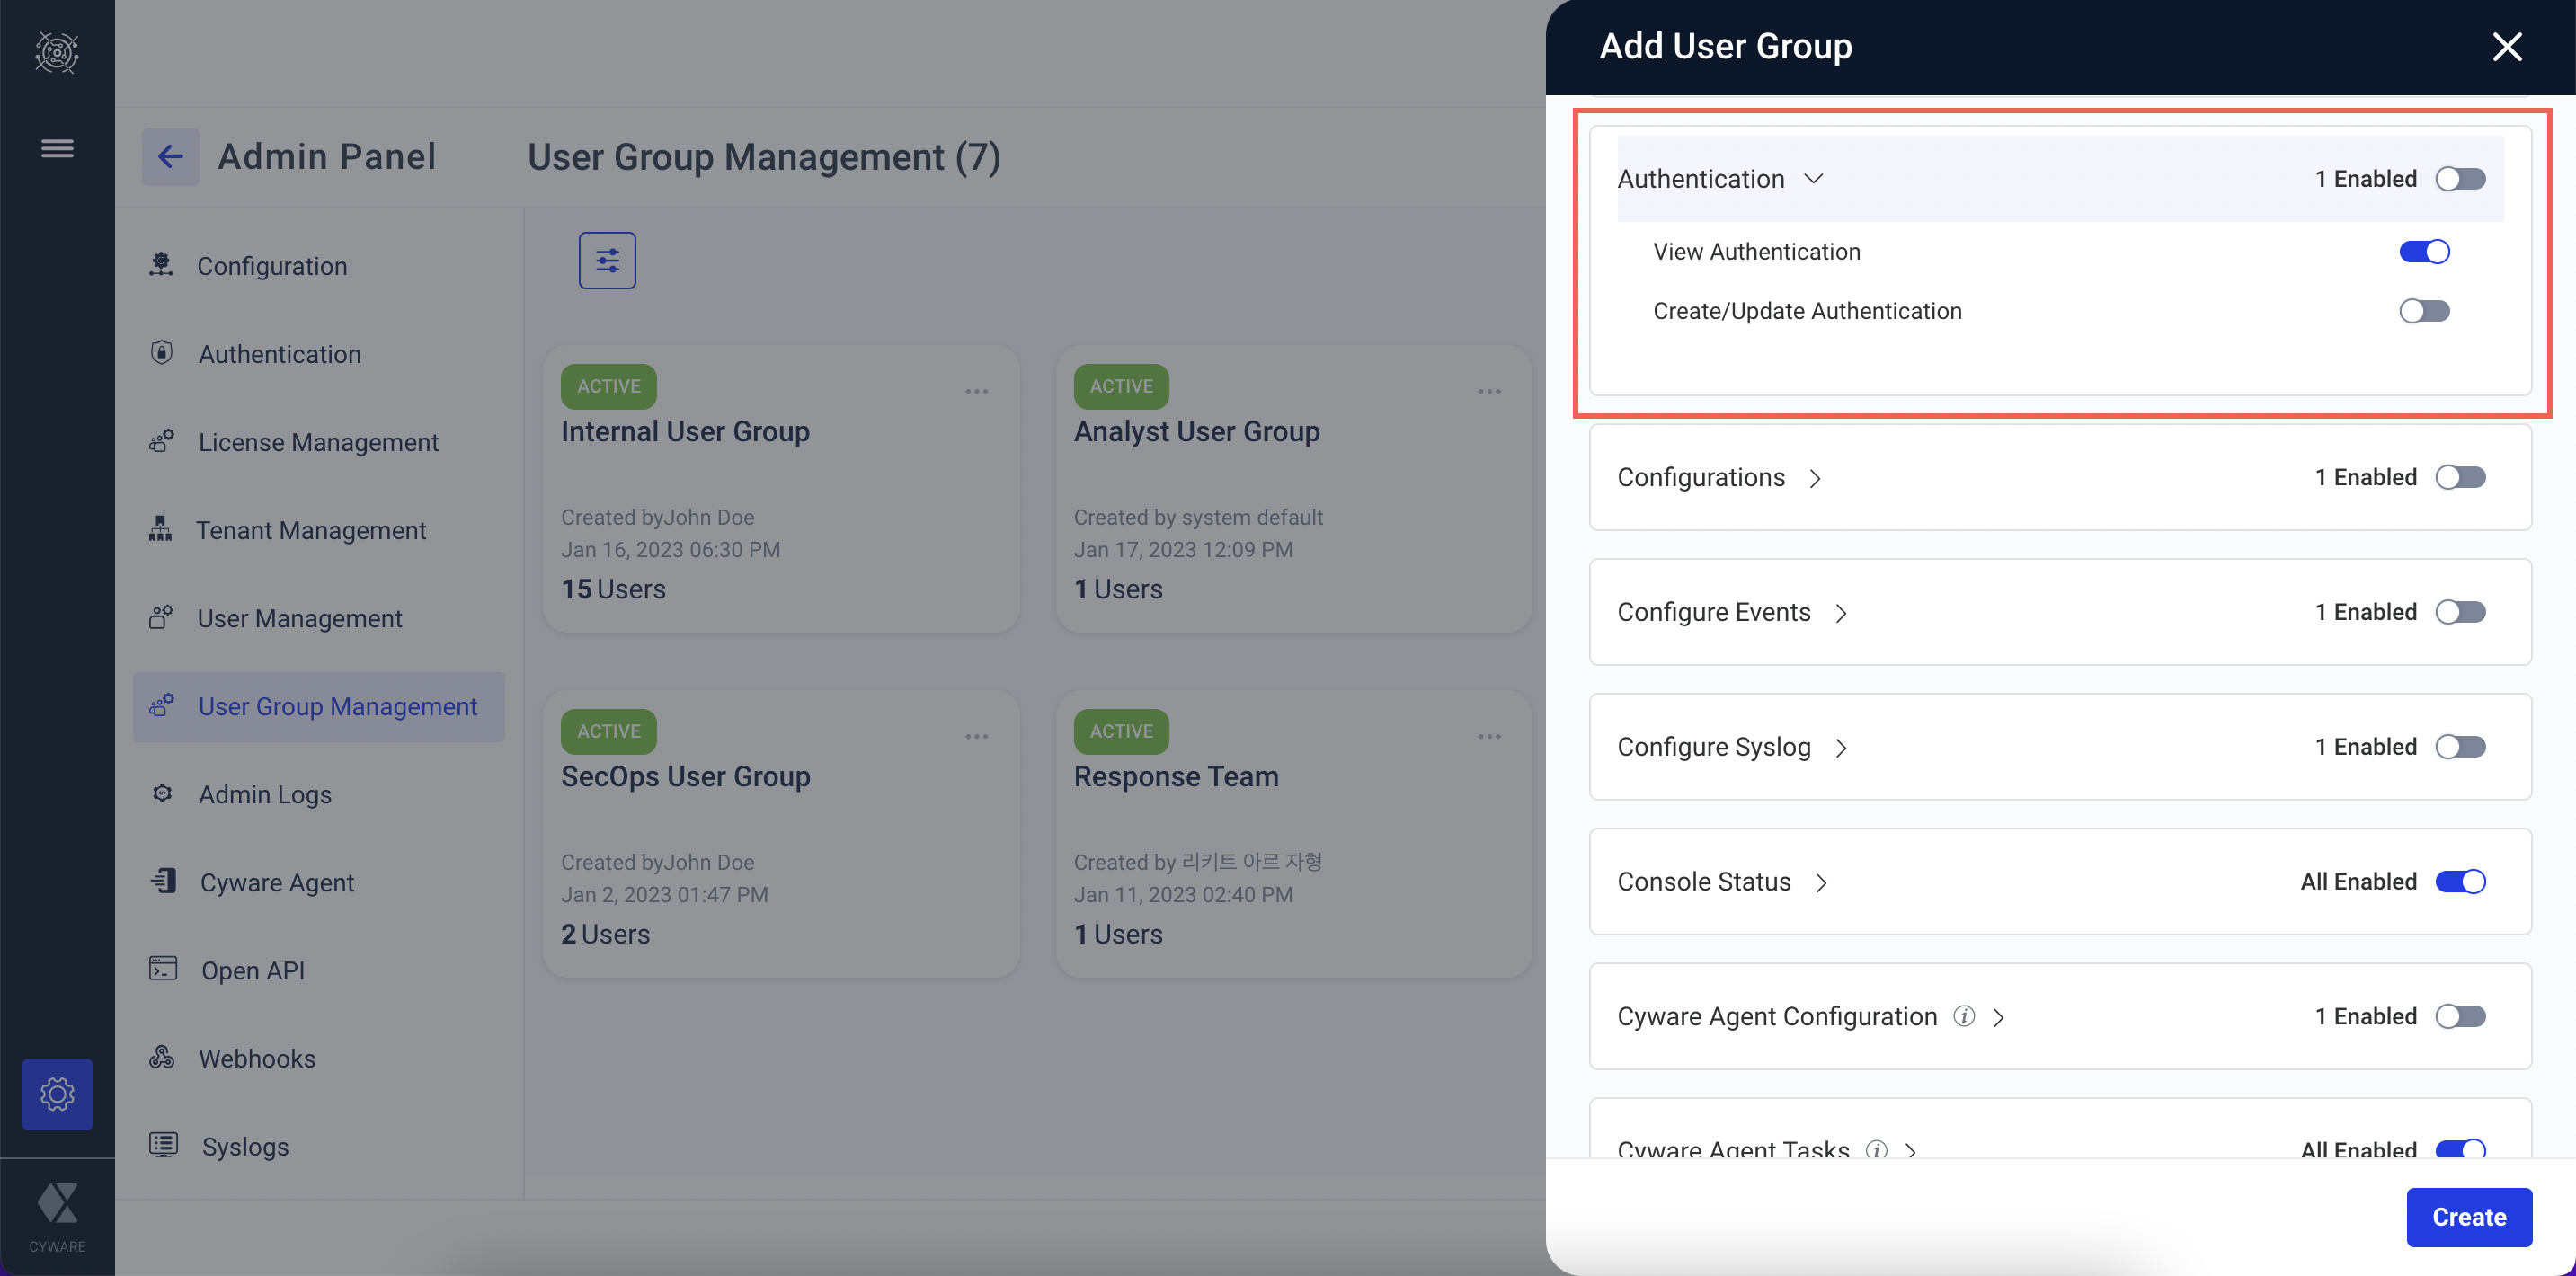This screenshot has width=2576, height=1276.
Task: Toggle the Configurations section switch
Action: point(2460,477)
